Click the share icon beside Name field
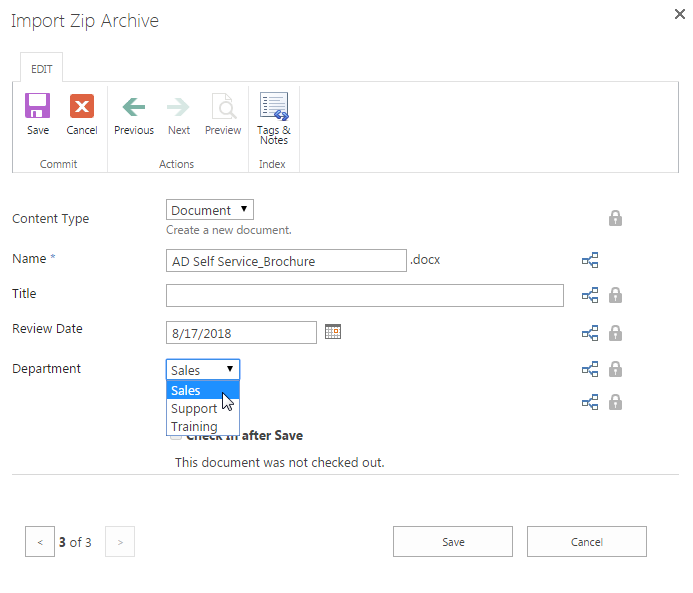Screen dimensions: 693x593 click(590, 260)
